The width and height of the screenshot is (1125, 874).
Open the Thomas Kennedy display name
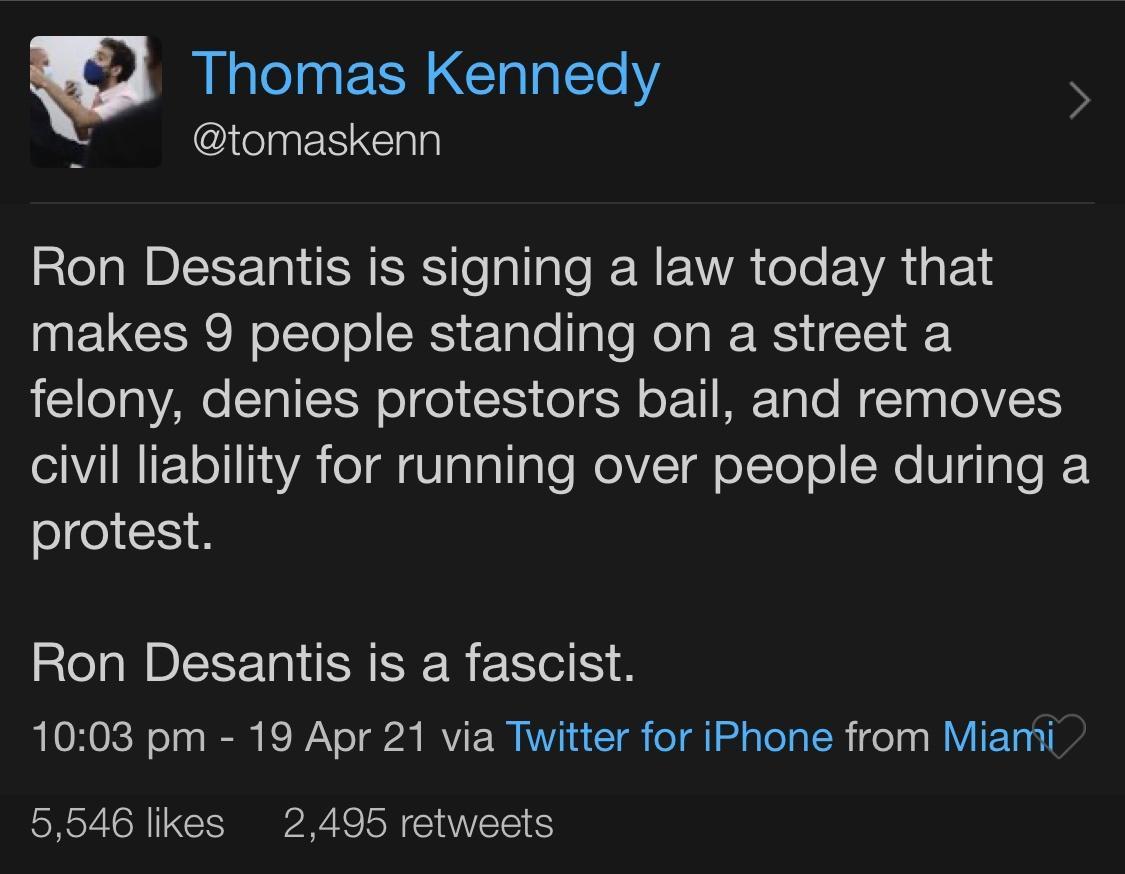(425, 74)
